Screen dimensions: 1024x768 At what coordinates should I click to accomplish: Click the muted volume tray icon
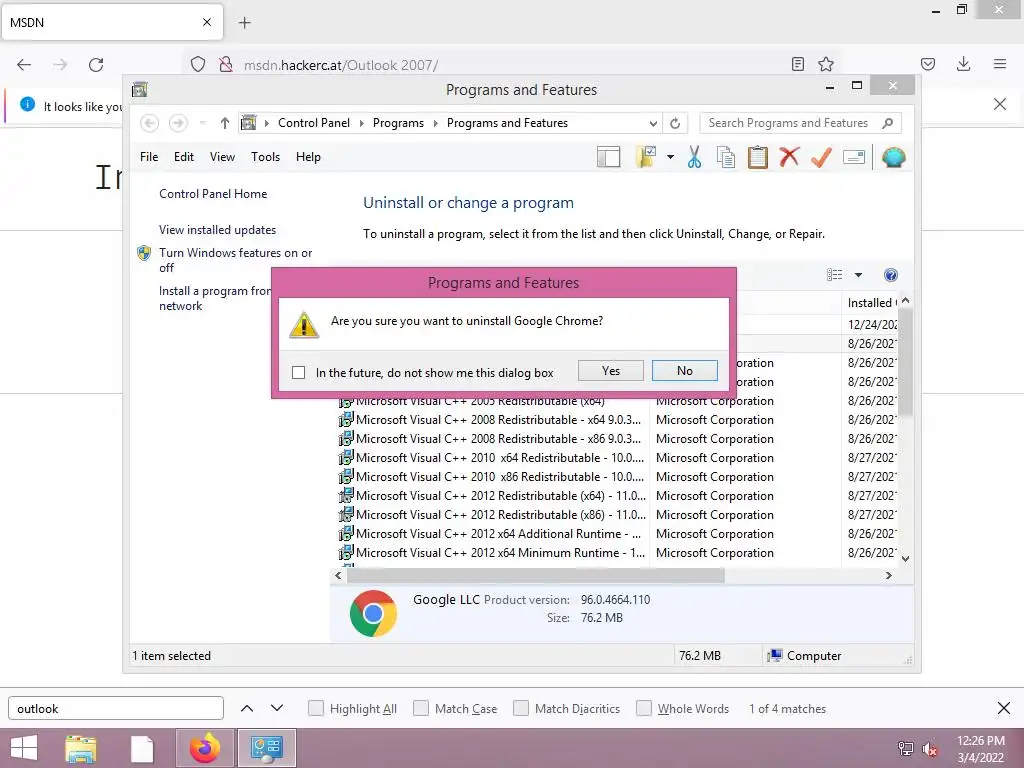click(x=929, y=749)
